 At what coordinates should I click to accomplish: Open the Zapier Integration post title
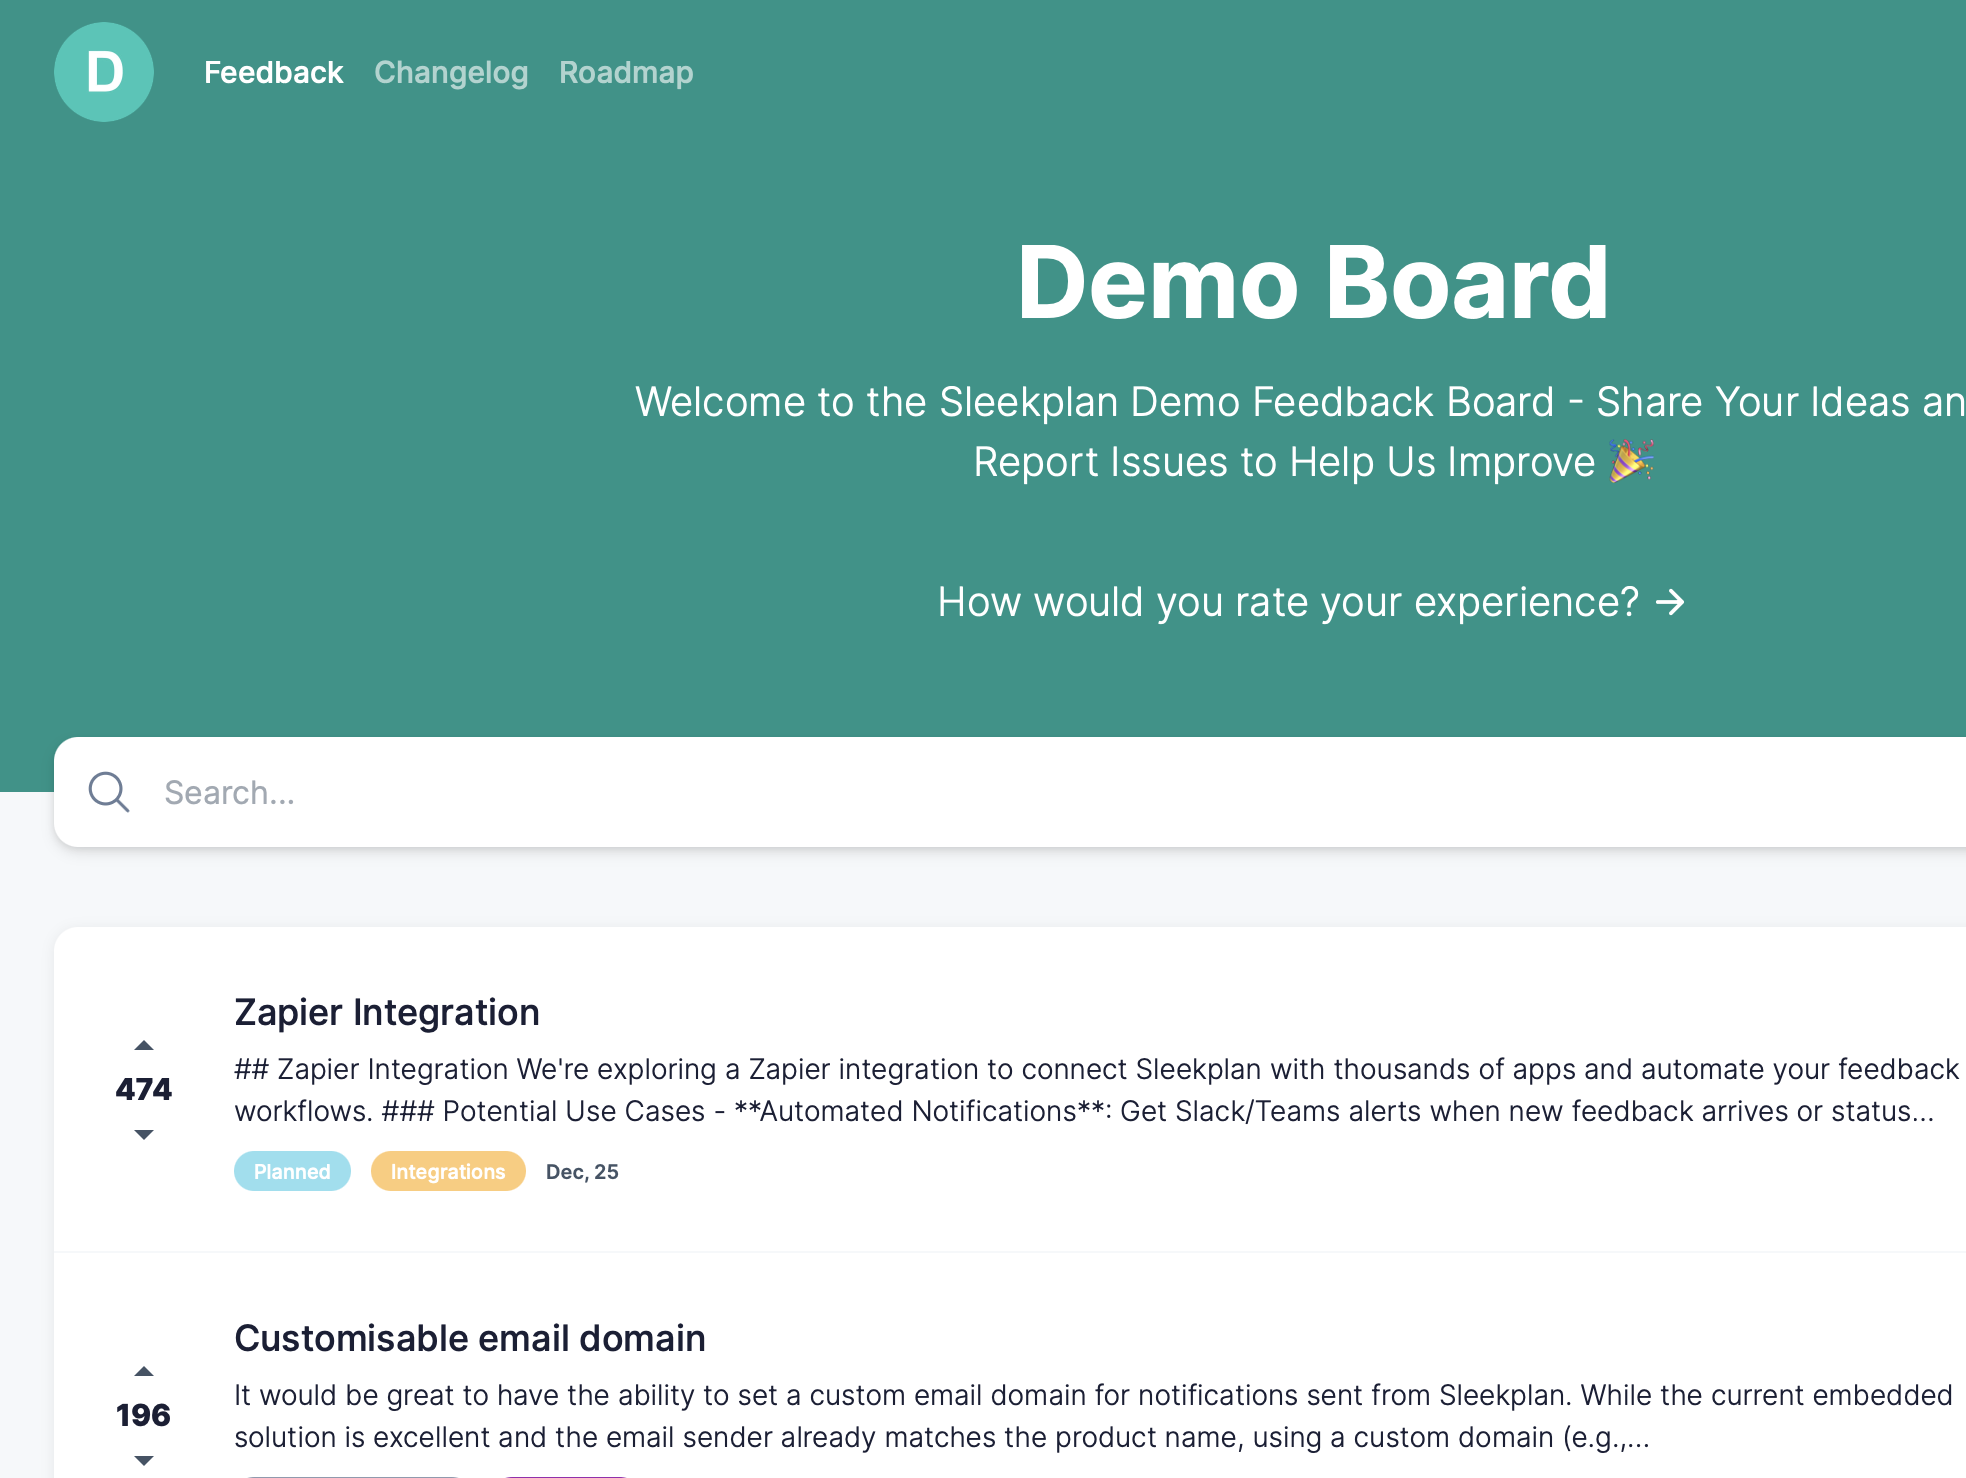387,1012
